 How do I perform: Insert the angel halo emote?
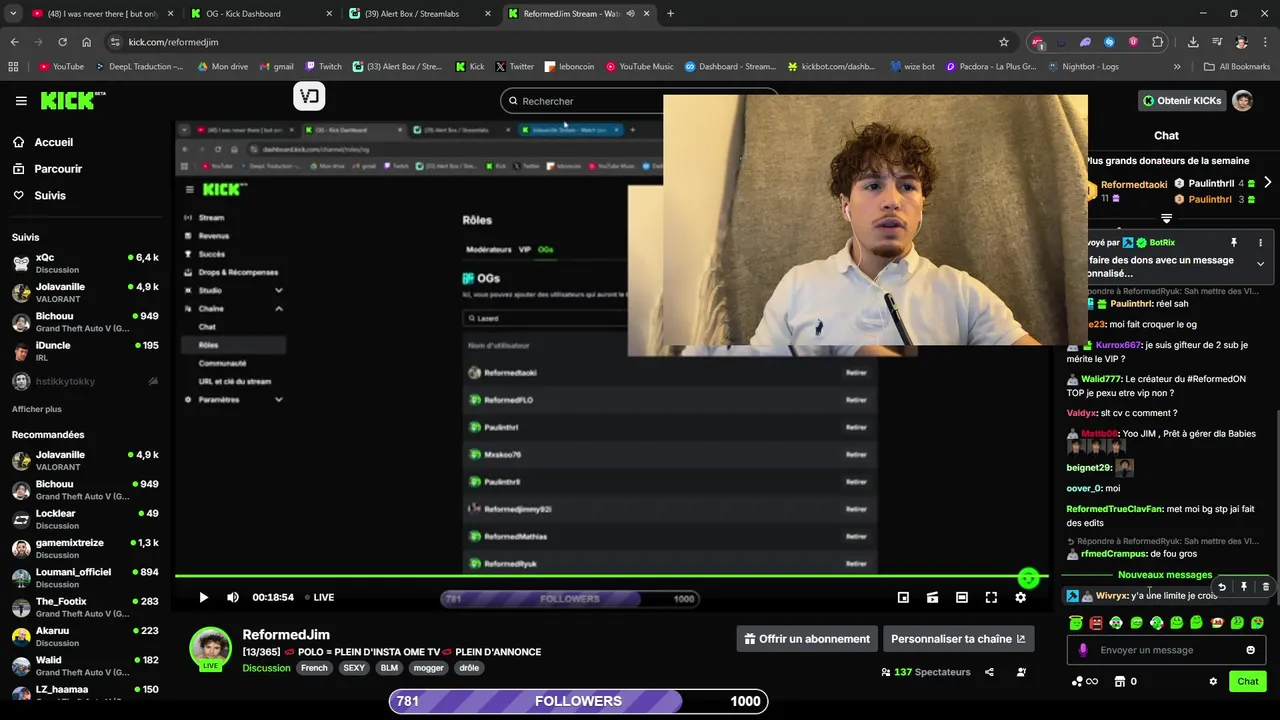(x=1076, y=622)
